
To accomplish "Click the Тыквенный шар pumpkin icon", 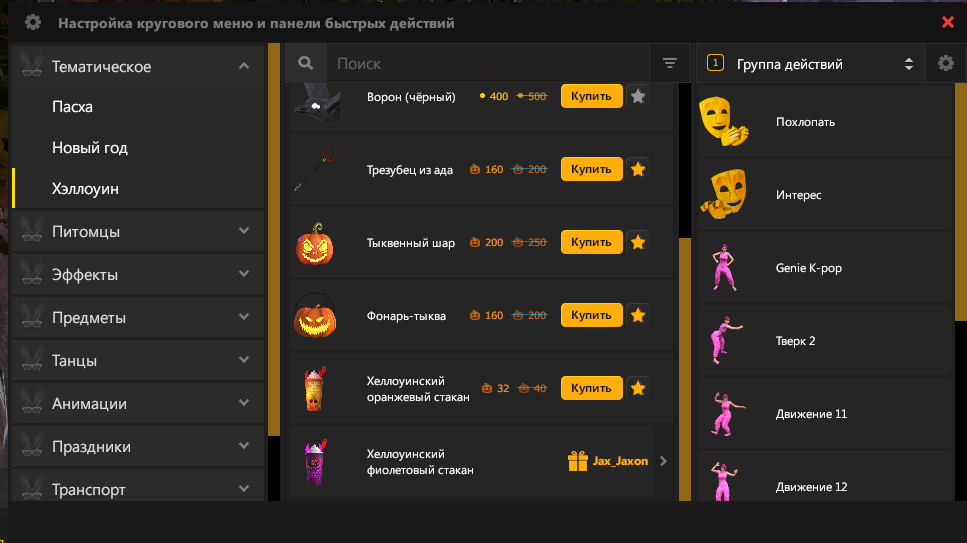I will click(x=315, y=243).
